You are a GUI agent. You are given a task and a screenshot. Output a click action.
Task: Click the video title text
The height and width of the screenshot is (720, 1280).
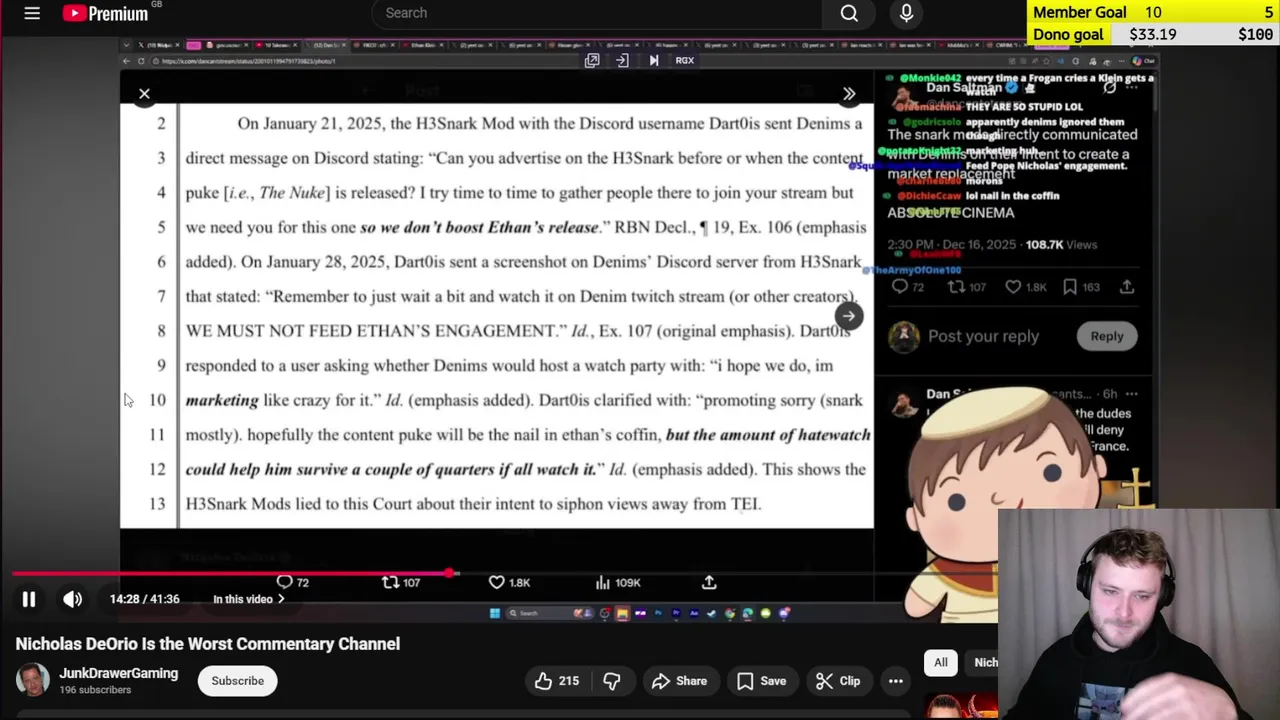208,644
